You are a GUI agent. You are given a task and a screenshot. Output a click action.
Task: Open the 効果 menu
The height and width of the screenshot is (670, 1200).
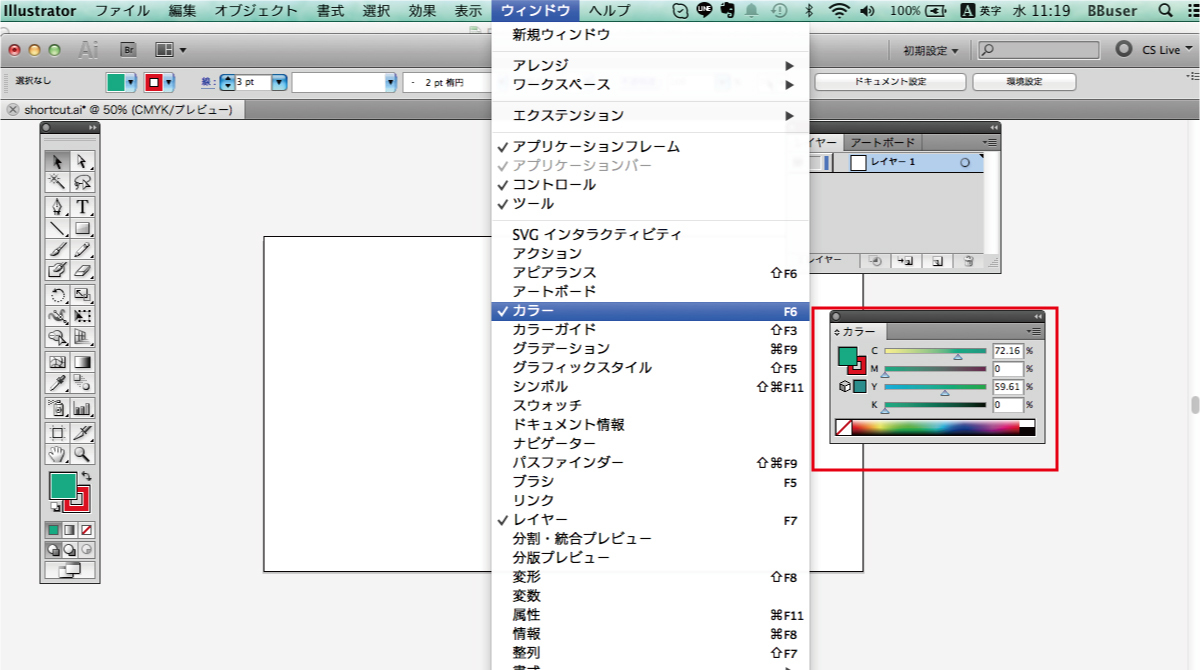pyautogui.click(x=422, y=11)
